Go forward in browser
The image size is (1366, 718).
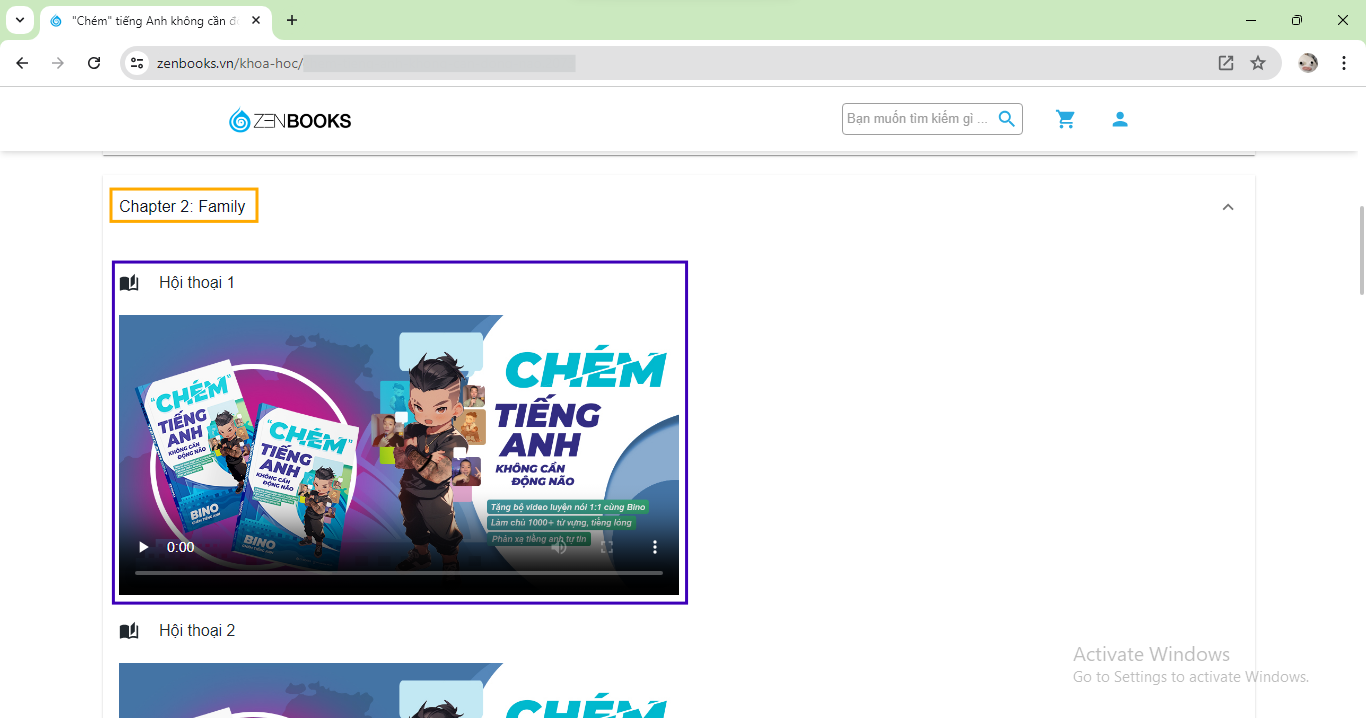pyautogui.click(x=58, y=63)
